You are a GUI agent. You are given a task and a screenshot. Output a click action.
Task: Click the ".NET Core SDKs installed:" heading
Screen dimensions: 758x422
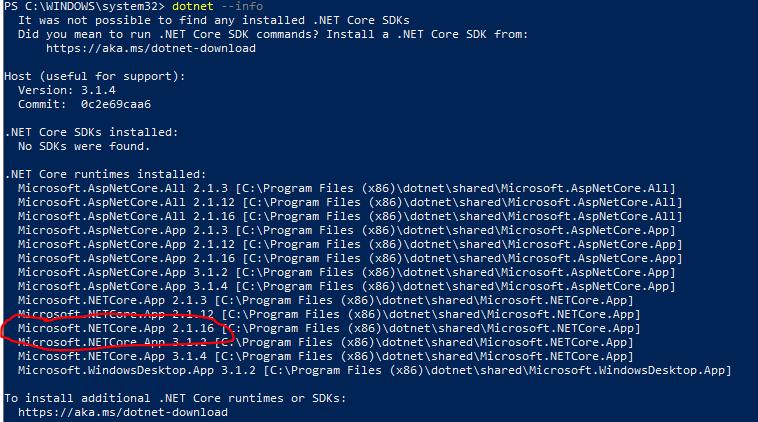[91, 132]
